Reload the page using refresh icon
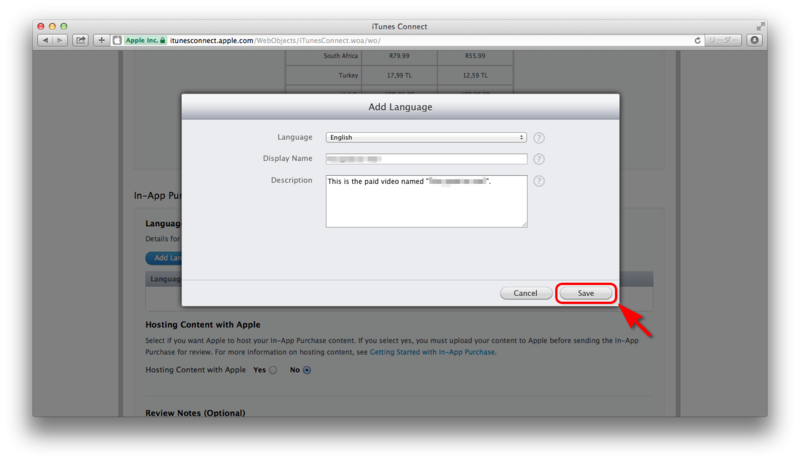Viewport: 800px width, 462px height. point(697,40)
